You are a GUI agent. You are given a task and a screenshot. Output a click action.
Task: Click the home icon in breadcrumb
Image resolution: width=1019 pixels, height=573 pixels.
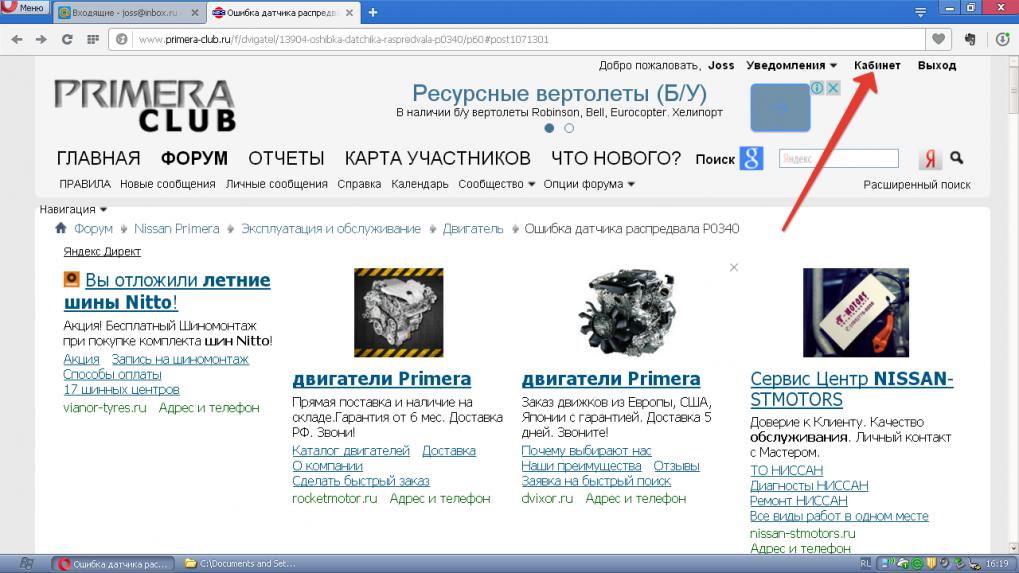[60, 228]
